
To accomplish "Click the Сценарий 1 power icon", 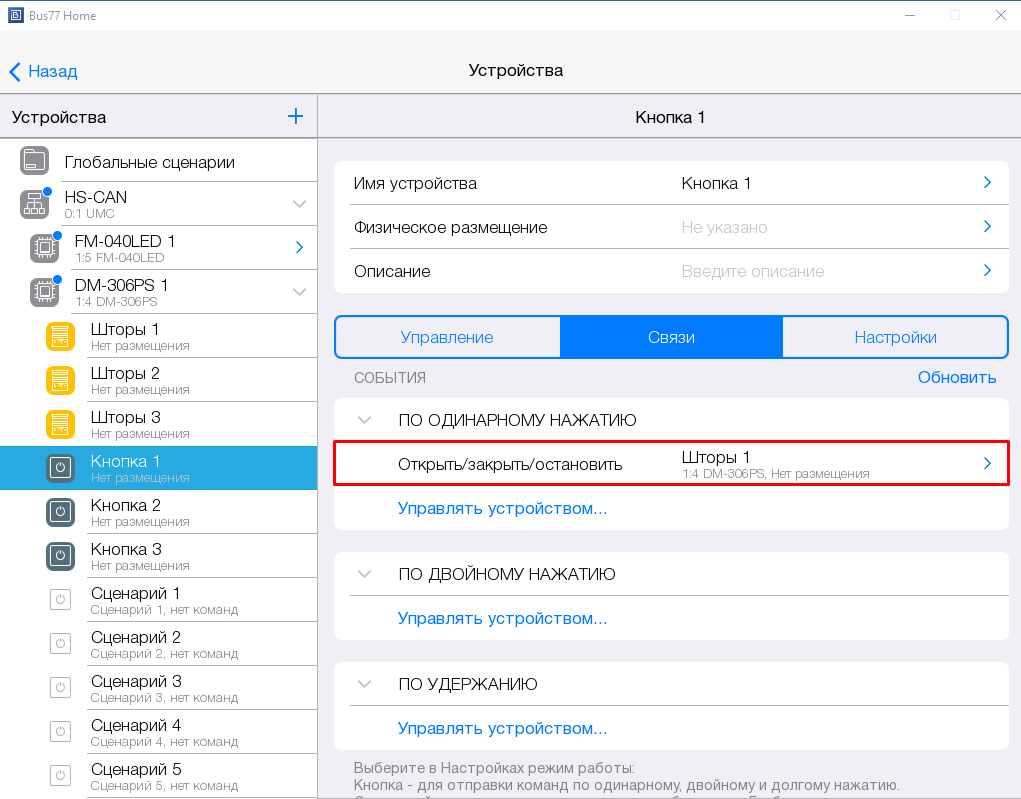I will tap(60, 600).
